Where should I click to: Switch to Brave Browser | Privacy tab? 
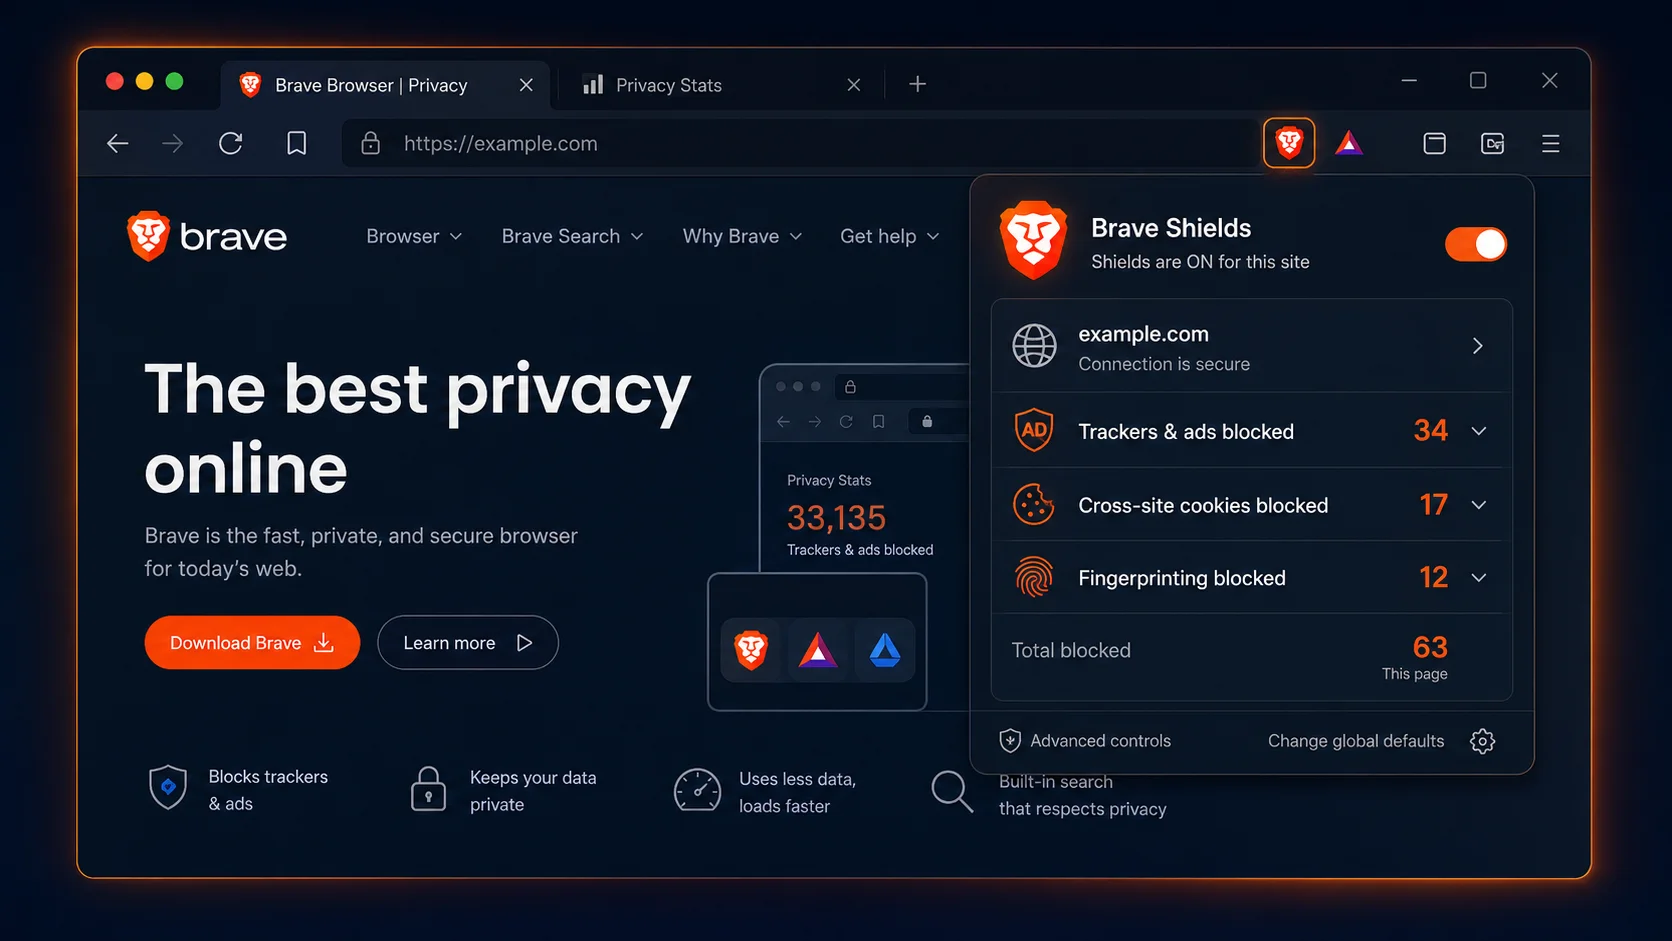coord(384,85)
